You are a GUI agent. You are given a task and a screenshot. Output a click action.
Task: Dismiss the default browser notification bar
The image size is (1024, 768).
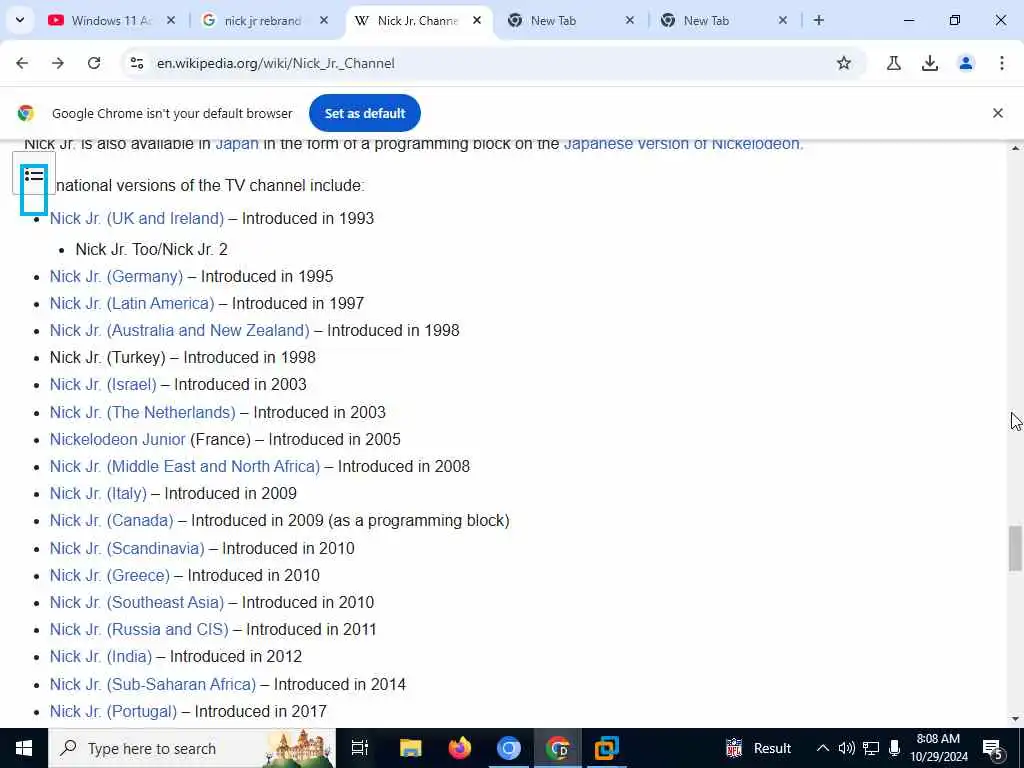click(998, 113)
